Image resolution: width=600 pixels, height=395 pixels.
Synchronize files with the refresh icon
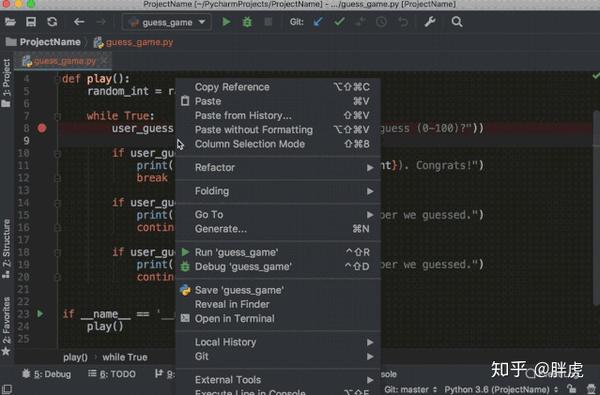pos(52,22)
